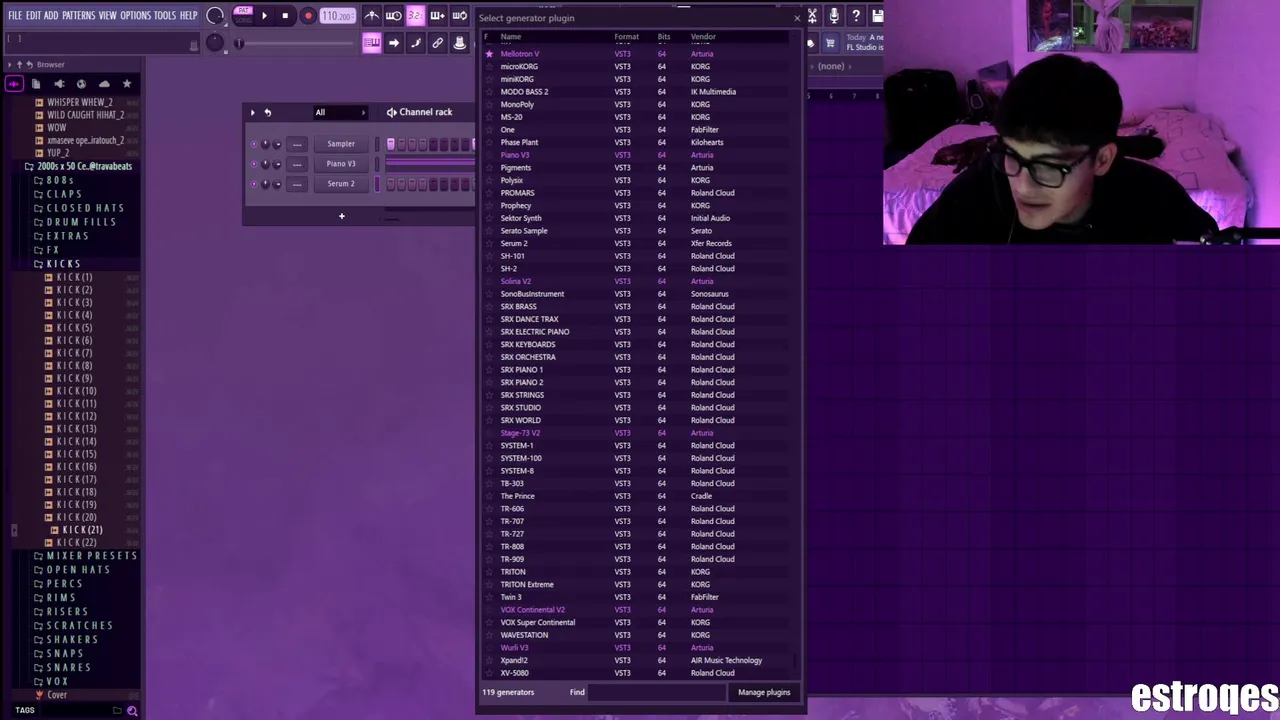Toggle the wait for input icon
1280x720 pixels.
(x=393, y=16)
